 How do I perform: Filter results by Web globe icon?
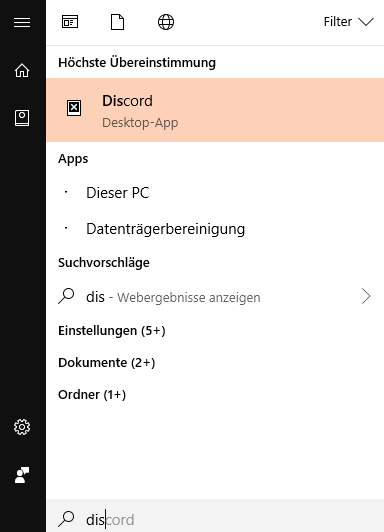pos(166,22)
